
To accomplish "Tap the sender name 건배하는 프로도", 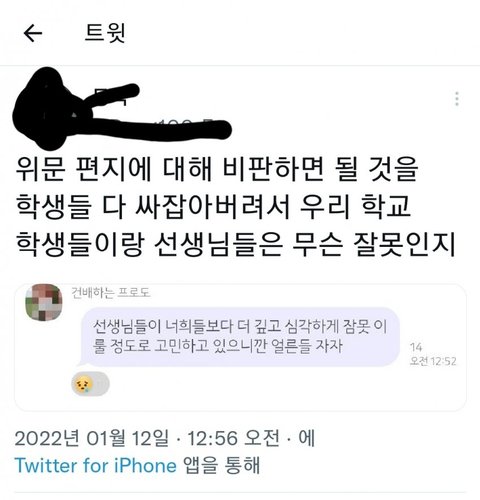I will point(111,293).
